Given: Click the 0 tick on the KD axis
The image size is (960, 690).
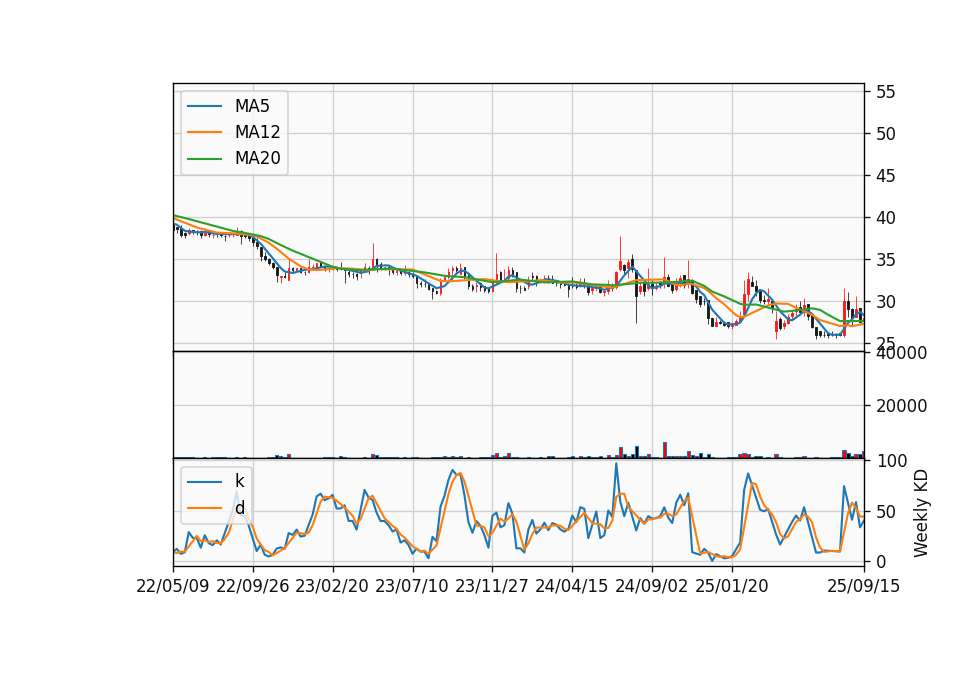Looking at the screenshot, I should (x=881, y=561).
